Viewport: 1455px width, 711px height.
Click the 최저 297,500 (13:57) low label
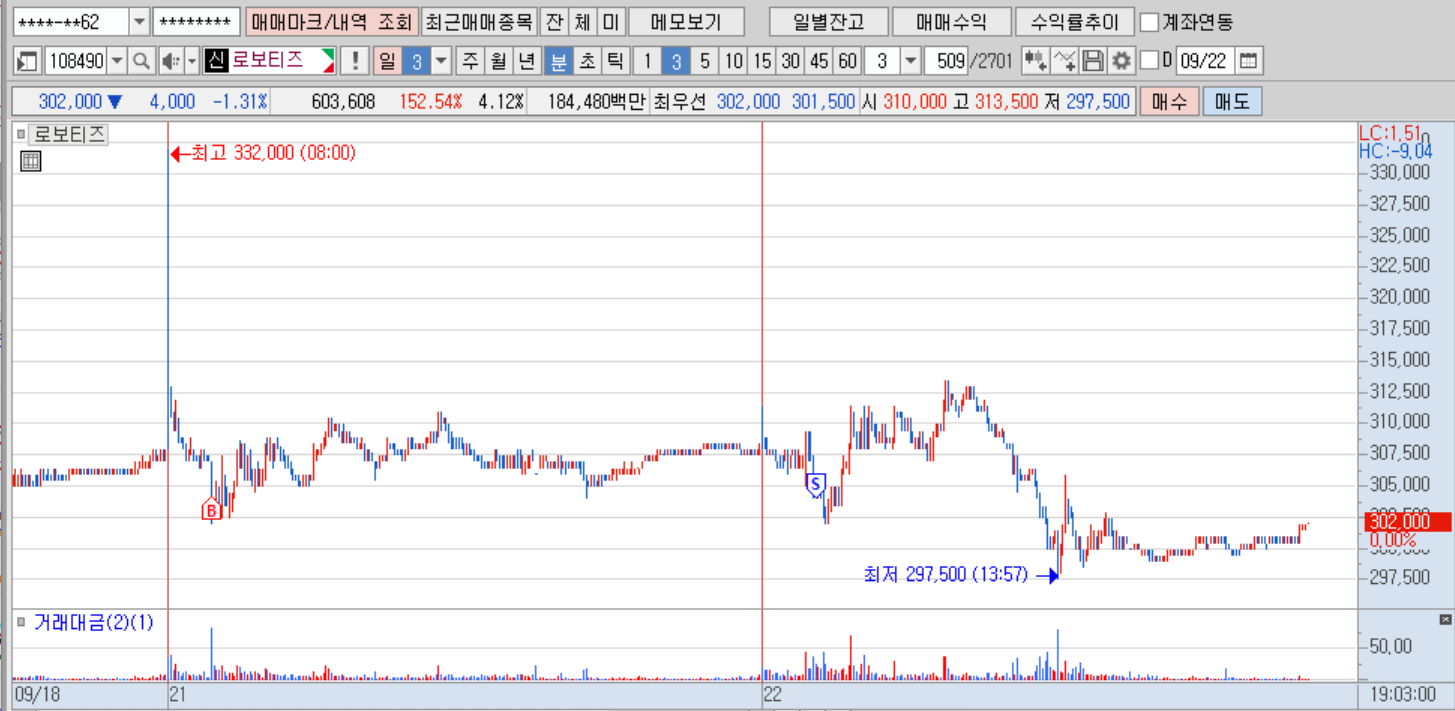pos(946,575)
